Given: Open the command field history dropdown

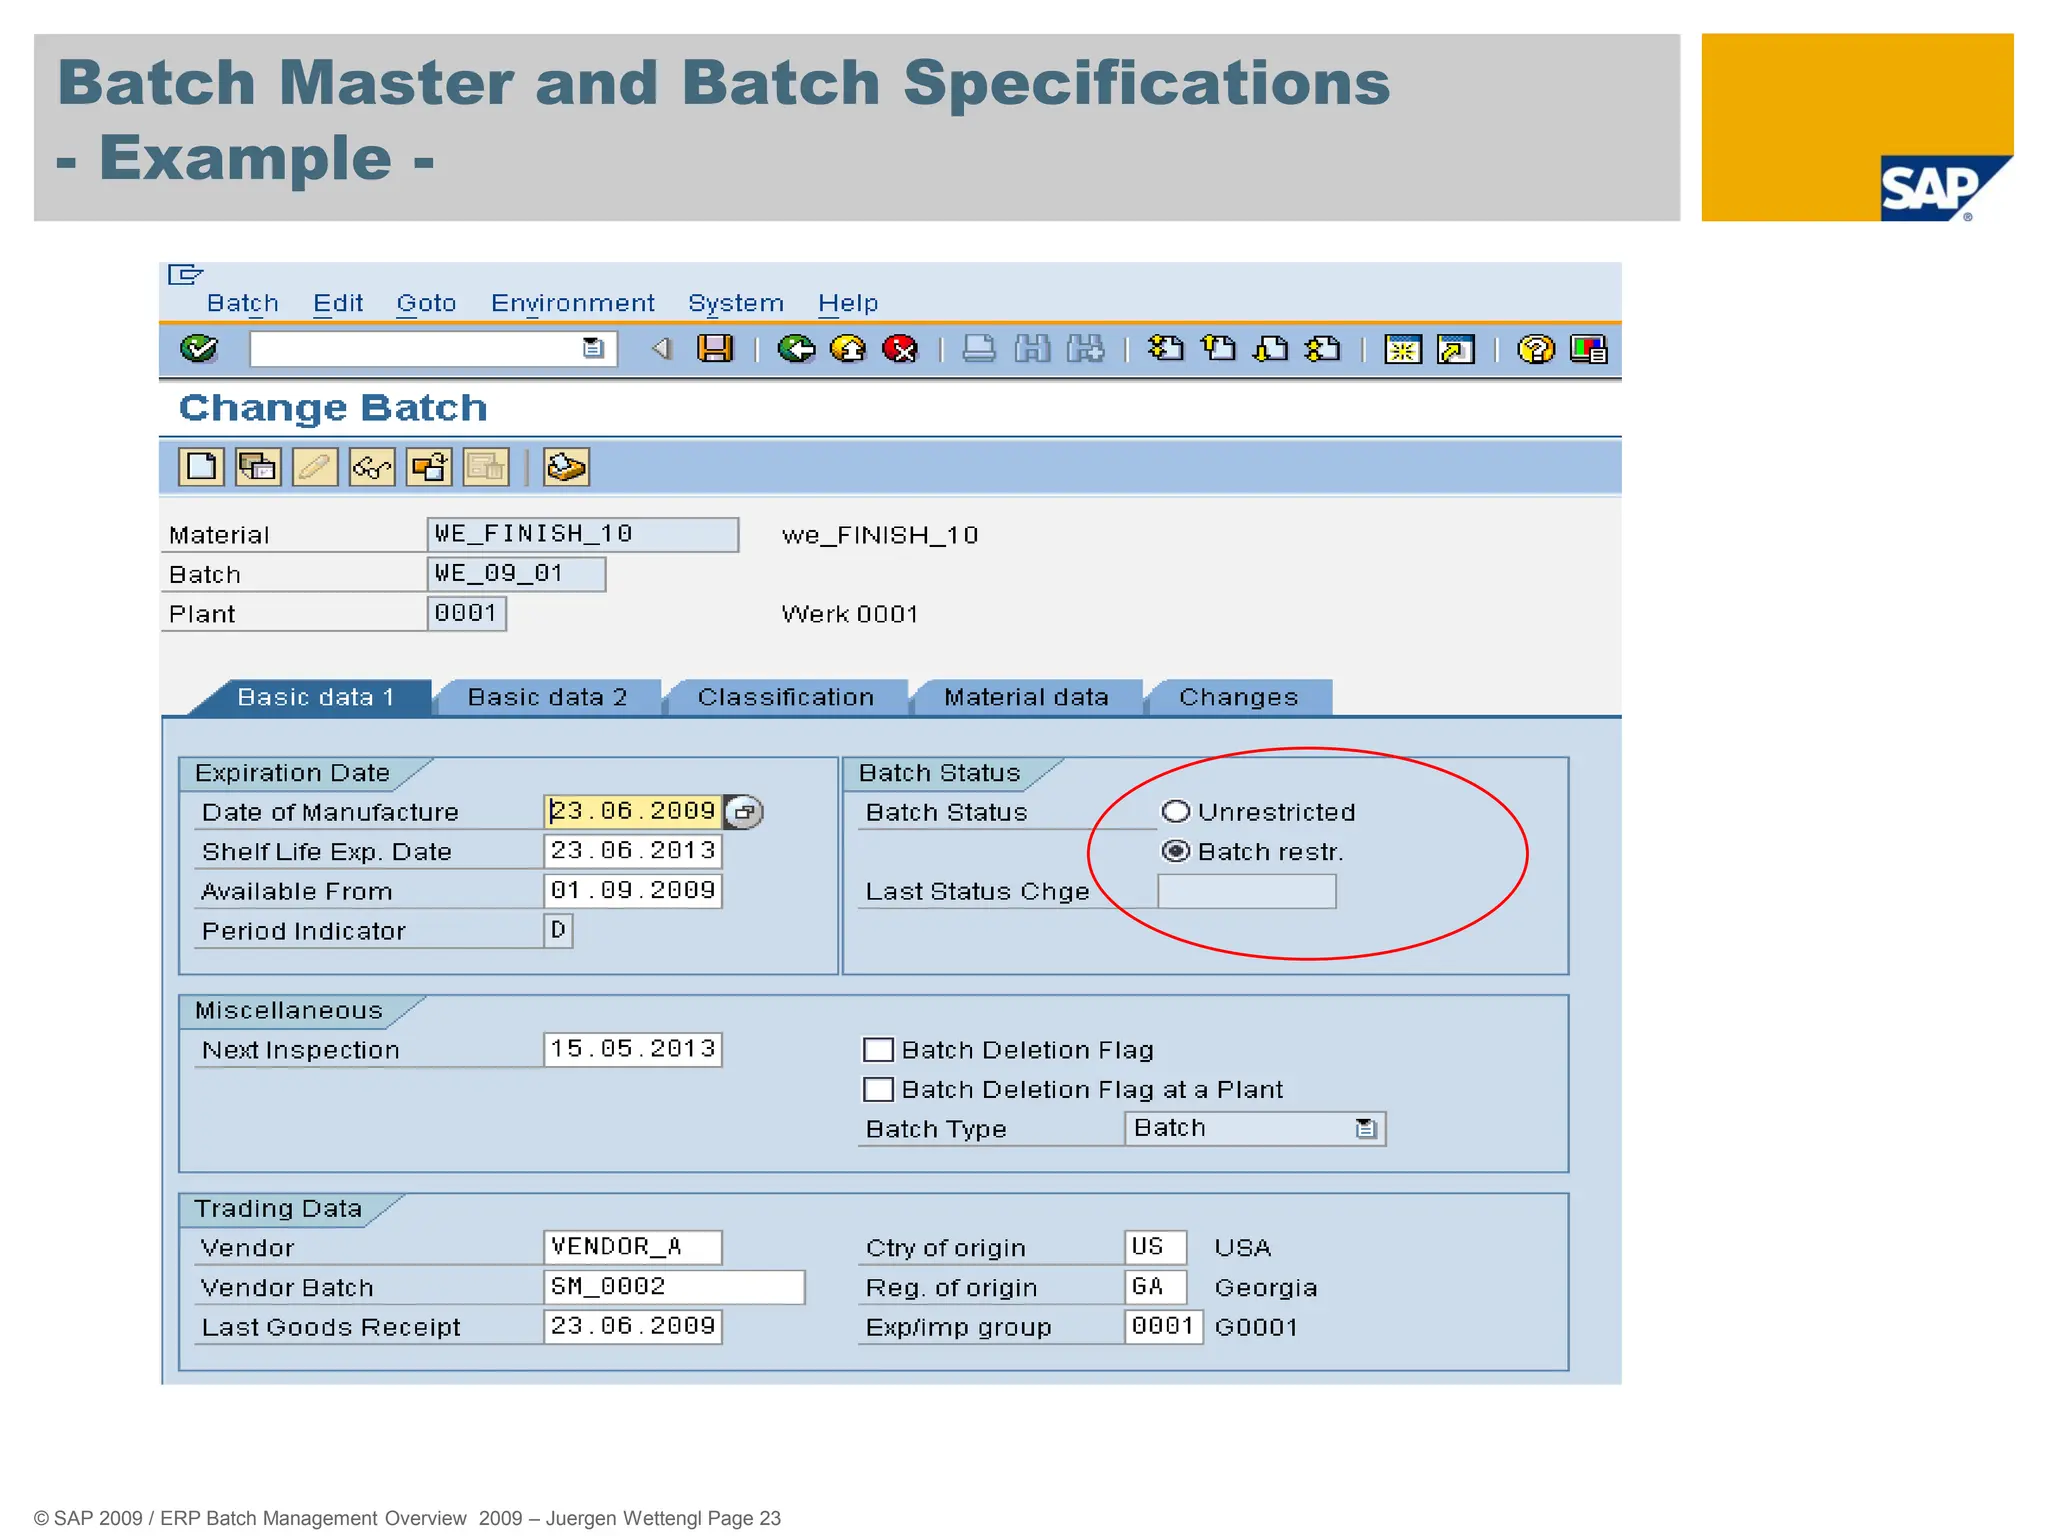Looking at the screenshot, I should (x=593, y=348).
